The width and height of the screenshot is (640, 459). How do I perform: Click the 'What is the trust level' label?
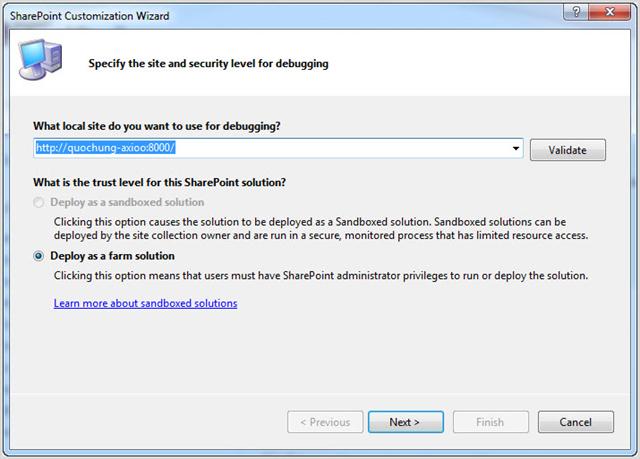coord(160,182)
